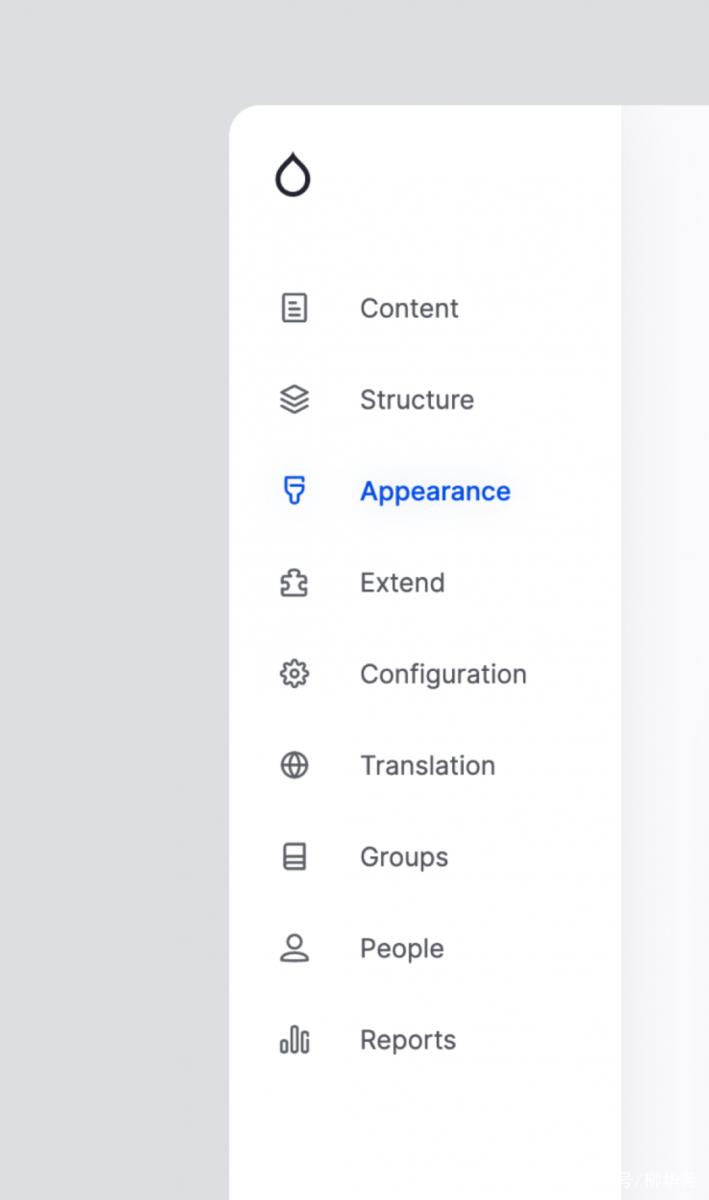The width and height of the screenshot is (709, 1200).
Task: Go to the Structure menu label
Action: point(417,400)
